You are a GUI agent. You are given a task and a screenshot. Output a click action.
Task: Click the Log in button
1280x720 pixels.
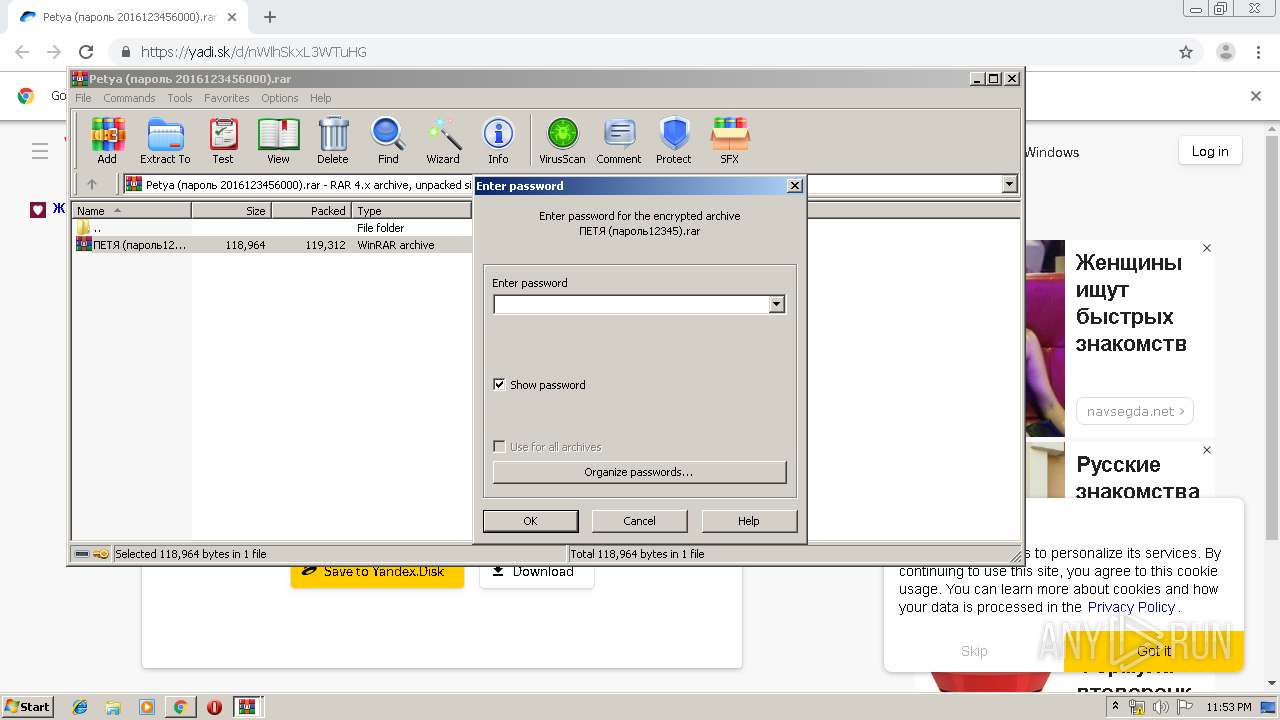point(1210,151)
